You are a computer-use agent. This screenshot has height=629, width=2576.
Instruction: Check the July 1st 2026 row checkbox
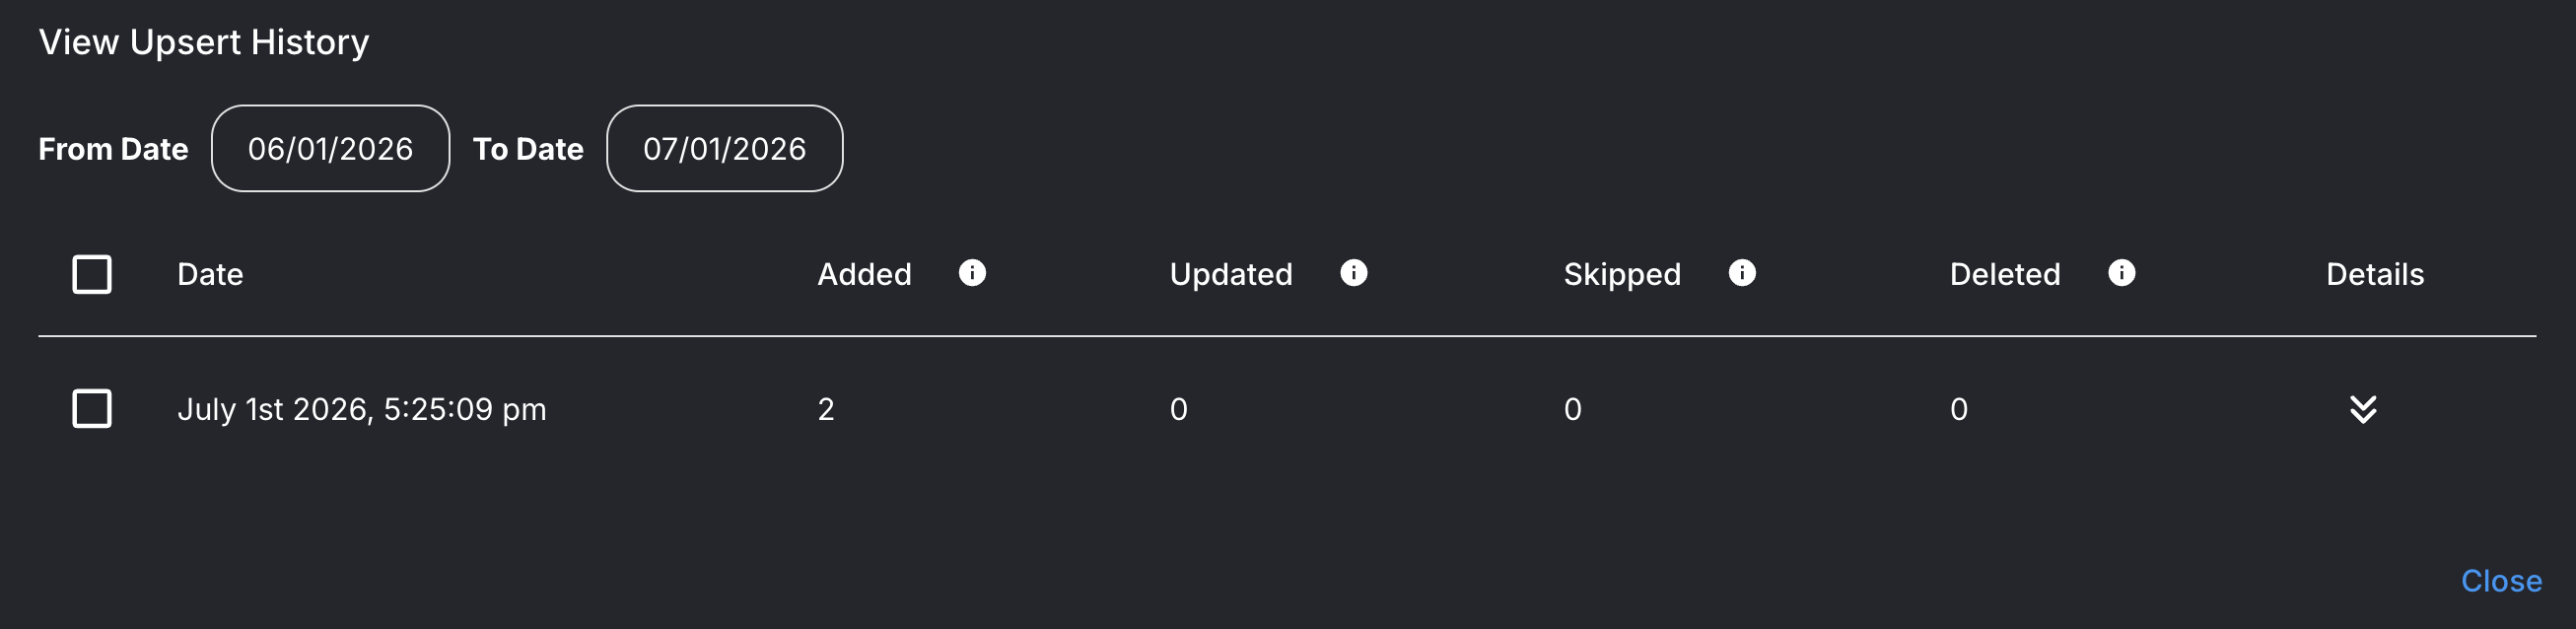(x=92, y=408)
